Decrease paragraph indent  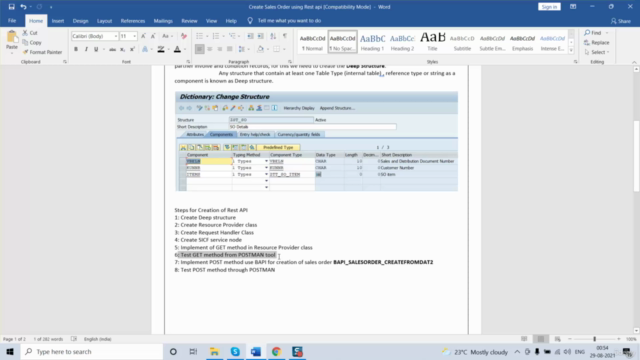(x=250, y=36)
